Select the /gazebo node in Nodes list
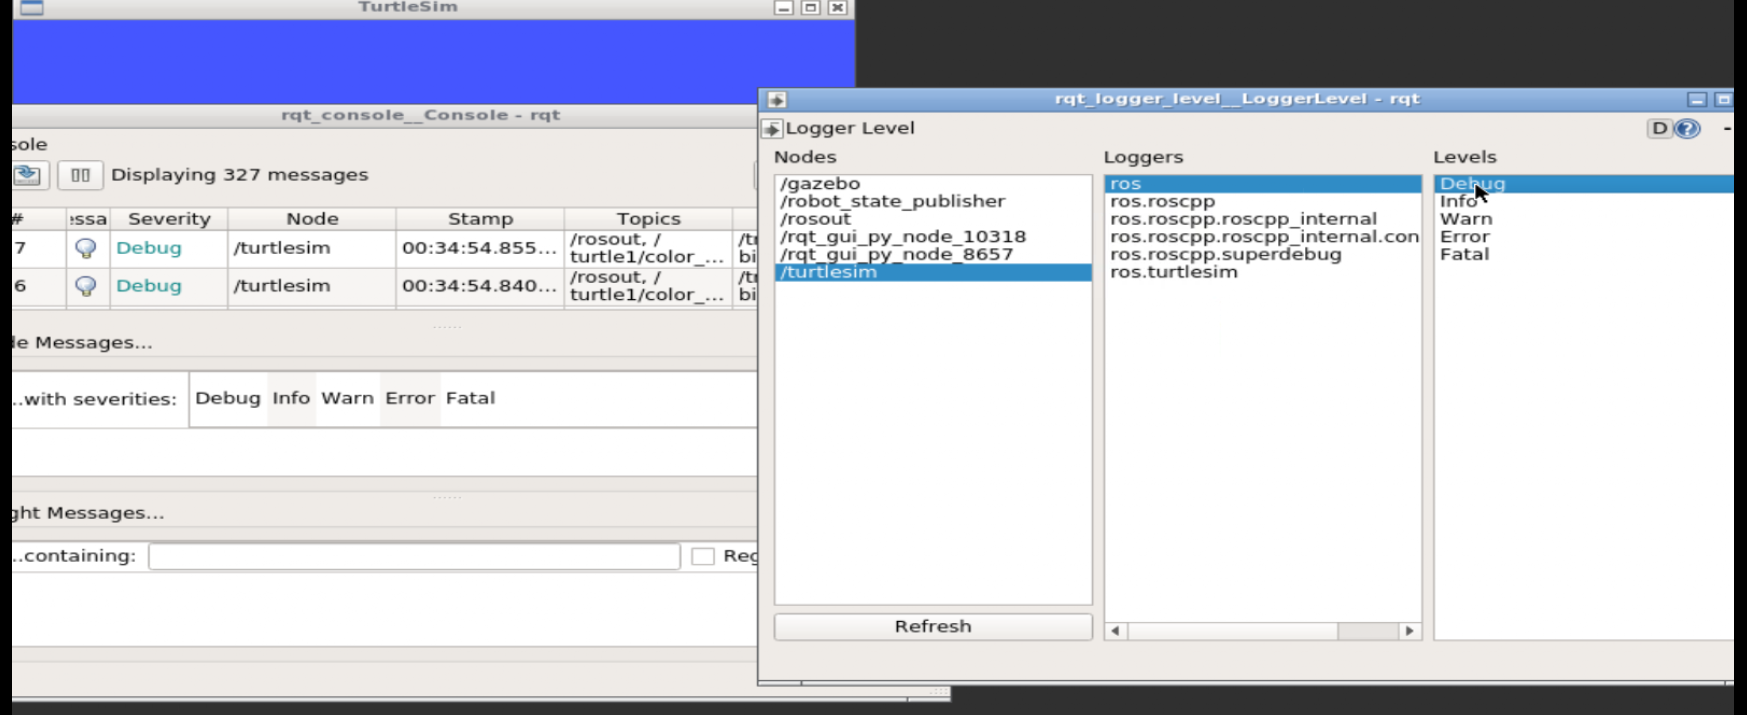 tap(933, 184)
